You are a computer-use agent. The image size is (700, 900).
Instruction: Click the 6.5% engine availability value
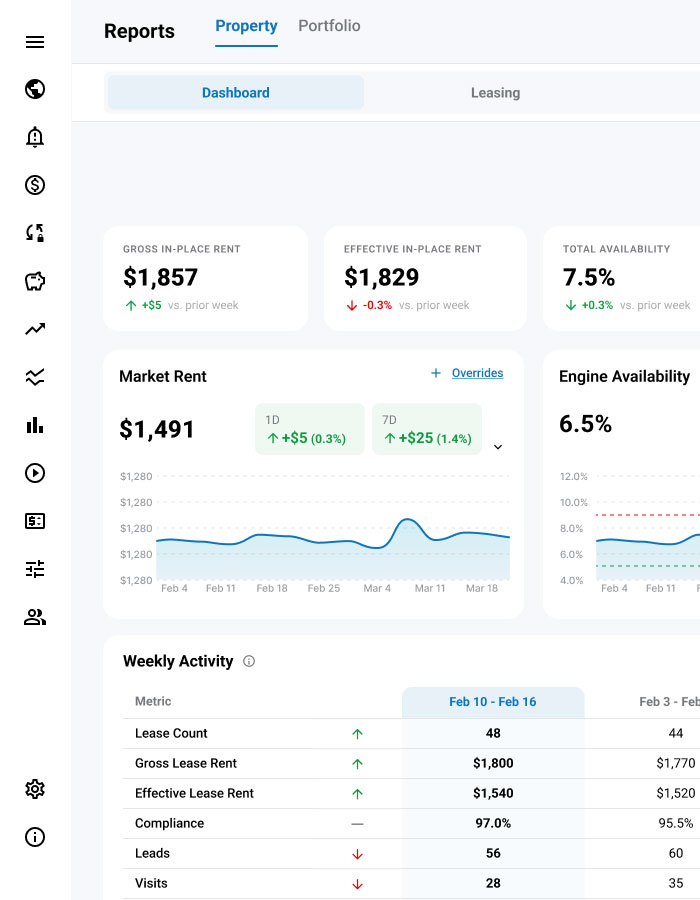click(585, 424)
